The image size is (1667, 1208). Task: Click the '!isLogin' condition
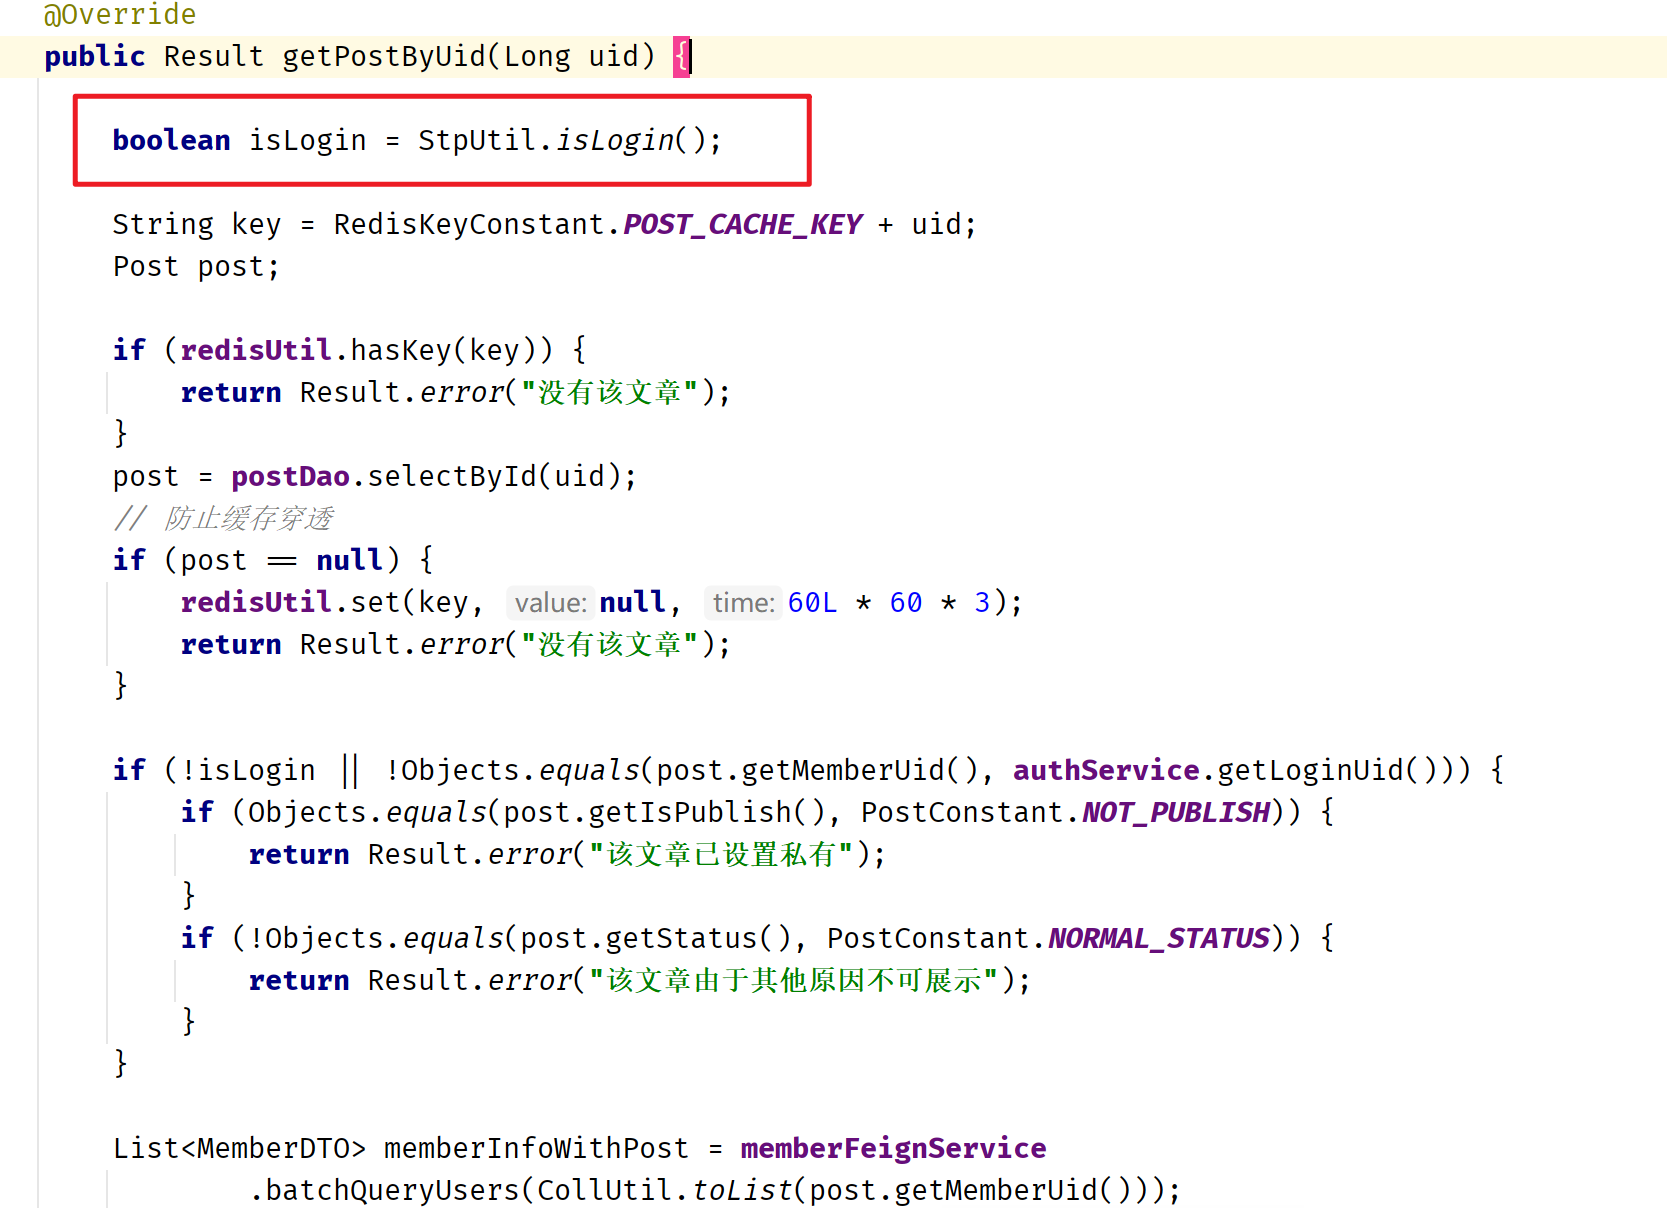[x=247, y=770]
